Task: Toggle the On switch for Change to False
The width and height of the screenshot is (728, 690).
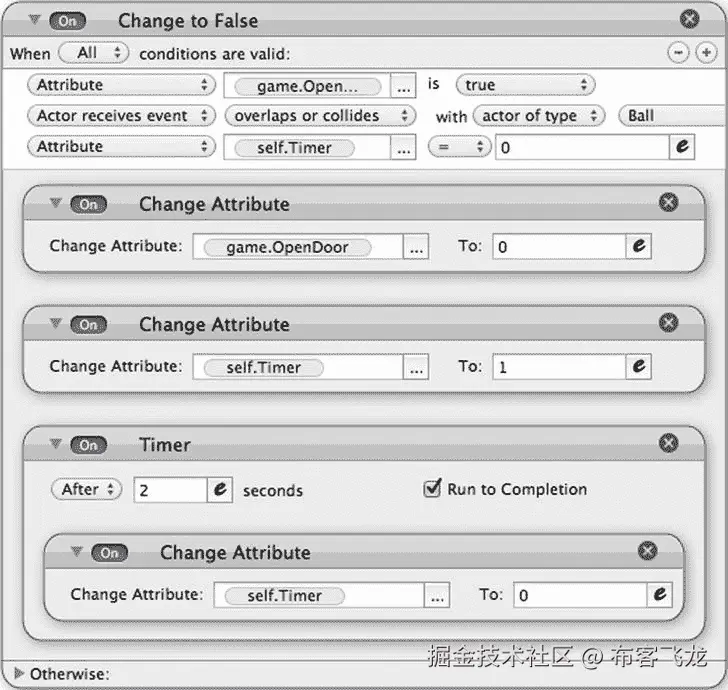Action: [67, 21]
